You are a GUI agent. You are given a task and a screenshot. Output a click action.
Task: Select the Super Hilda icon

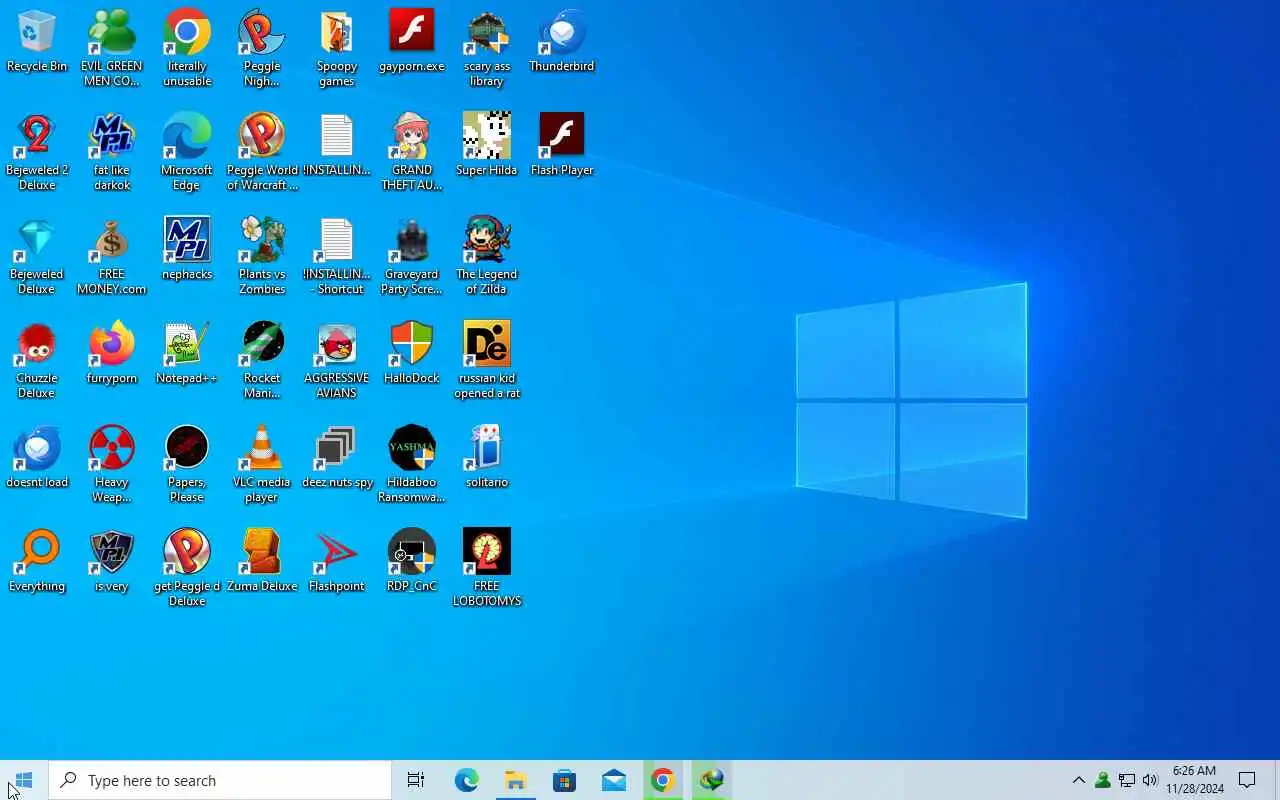coord(487,146)
